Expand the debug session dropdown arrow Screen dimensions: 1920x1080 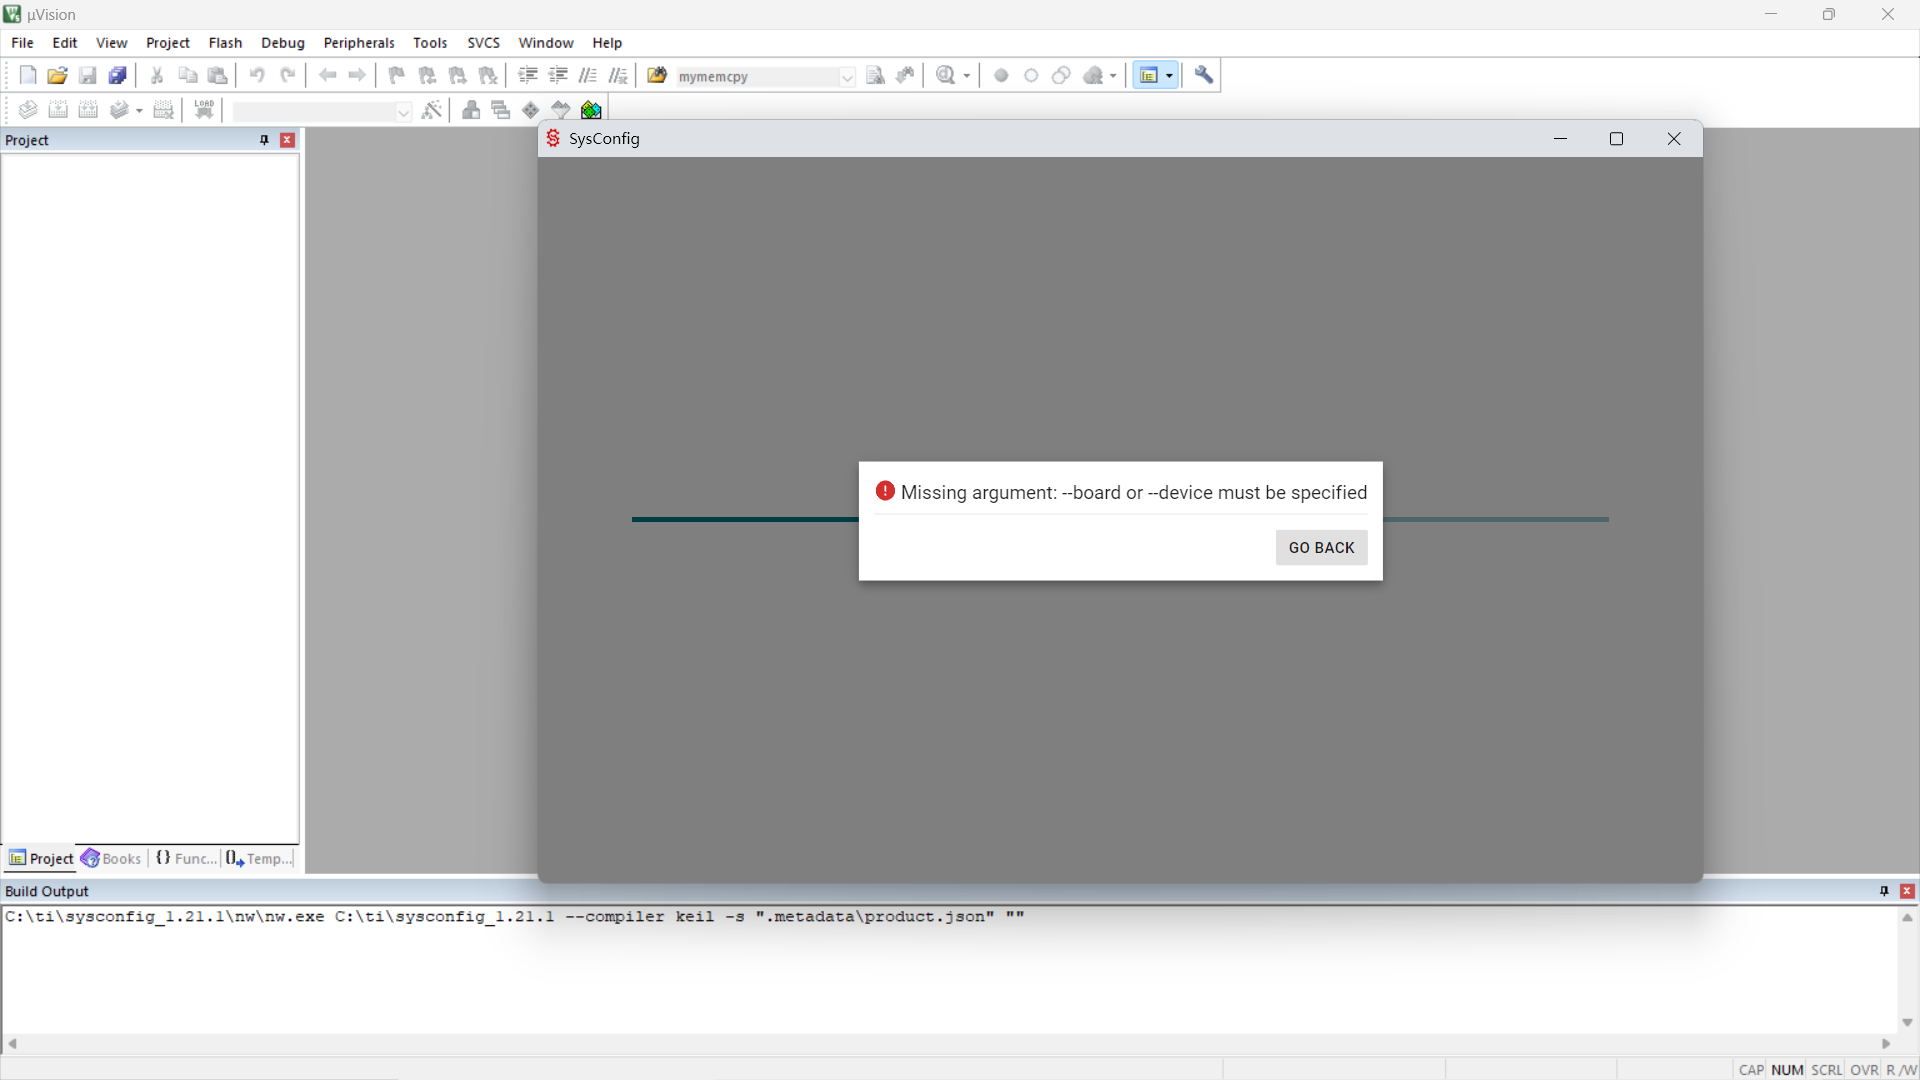pos(967,76)
